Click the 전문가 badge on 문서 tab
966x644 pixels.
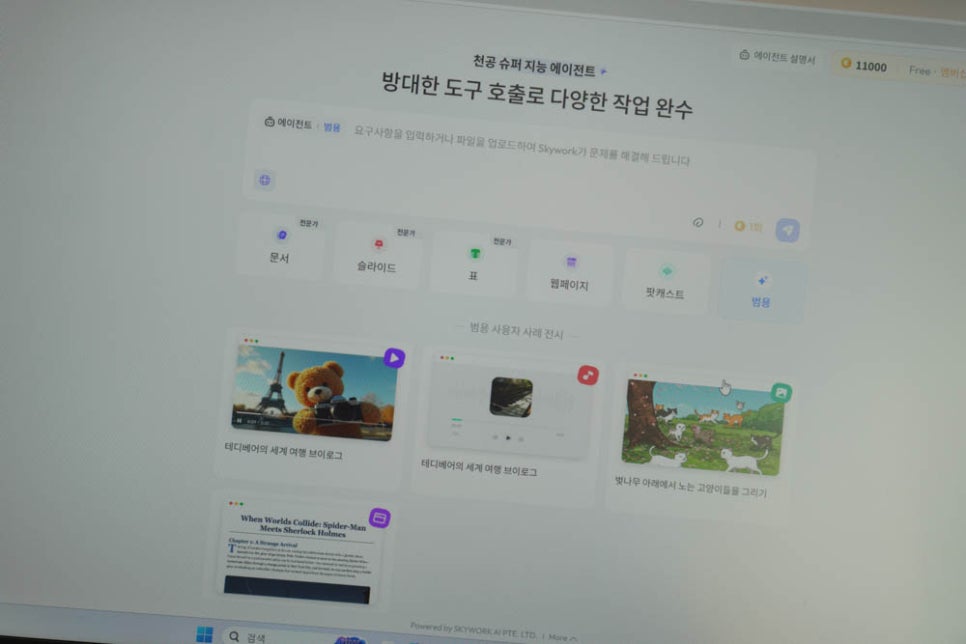[x=309, y=223]
